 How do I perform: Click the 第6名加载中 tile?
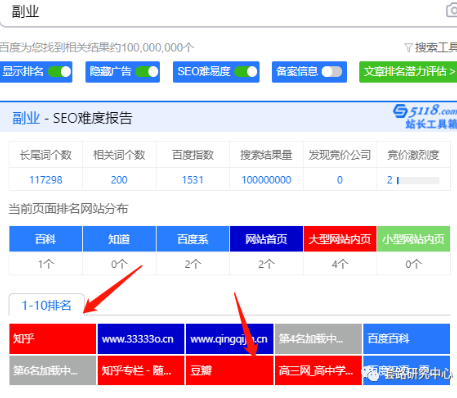(53, 370)
